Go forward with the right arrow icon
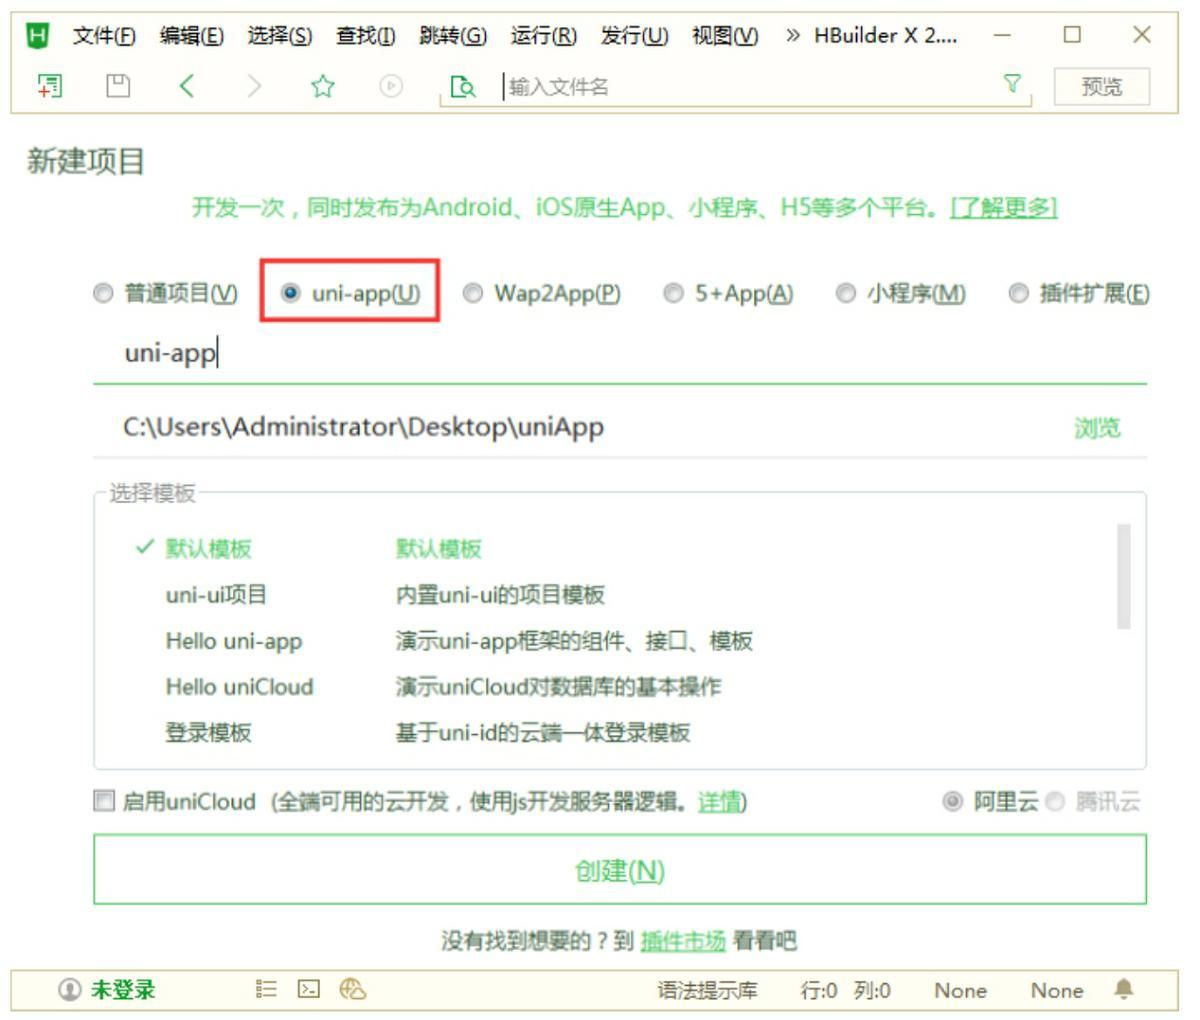This screenshot has width=1200, height=1020. click(x=254, y=87)
